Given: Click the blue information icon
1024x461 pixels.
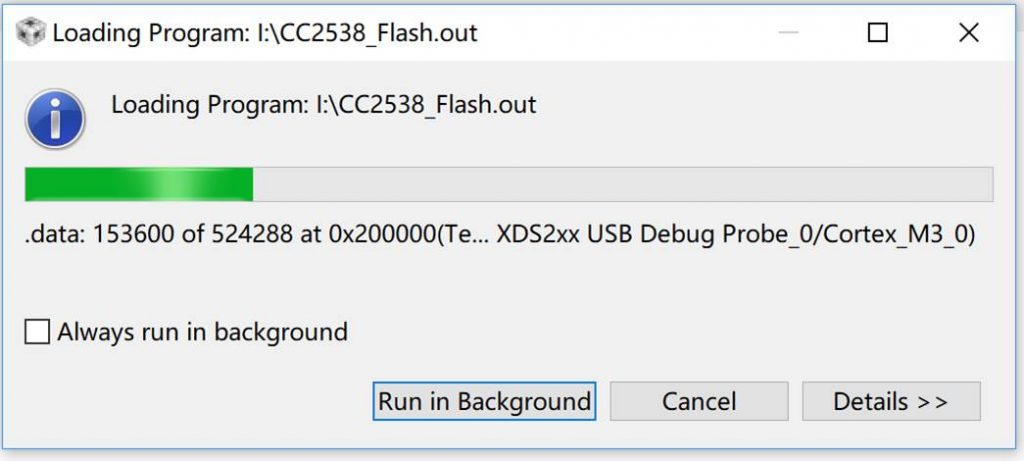Looking at the screenshot, I should (x=55, y=118).
